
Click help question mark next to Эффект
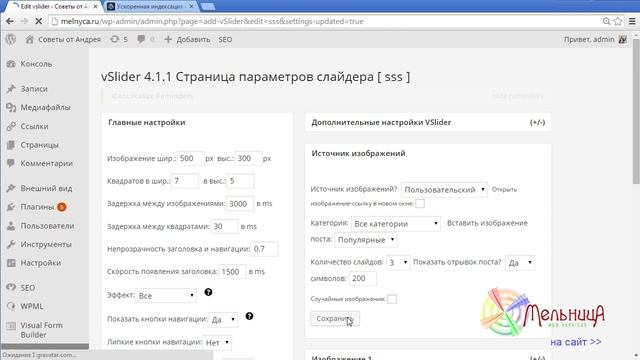click(x=208, y=292)
